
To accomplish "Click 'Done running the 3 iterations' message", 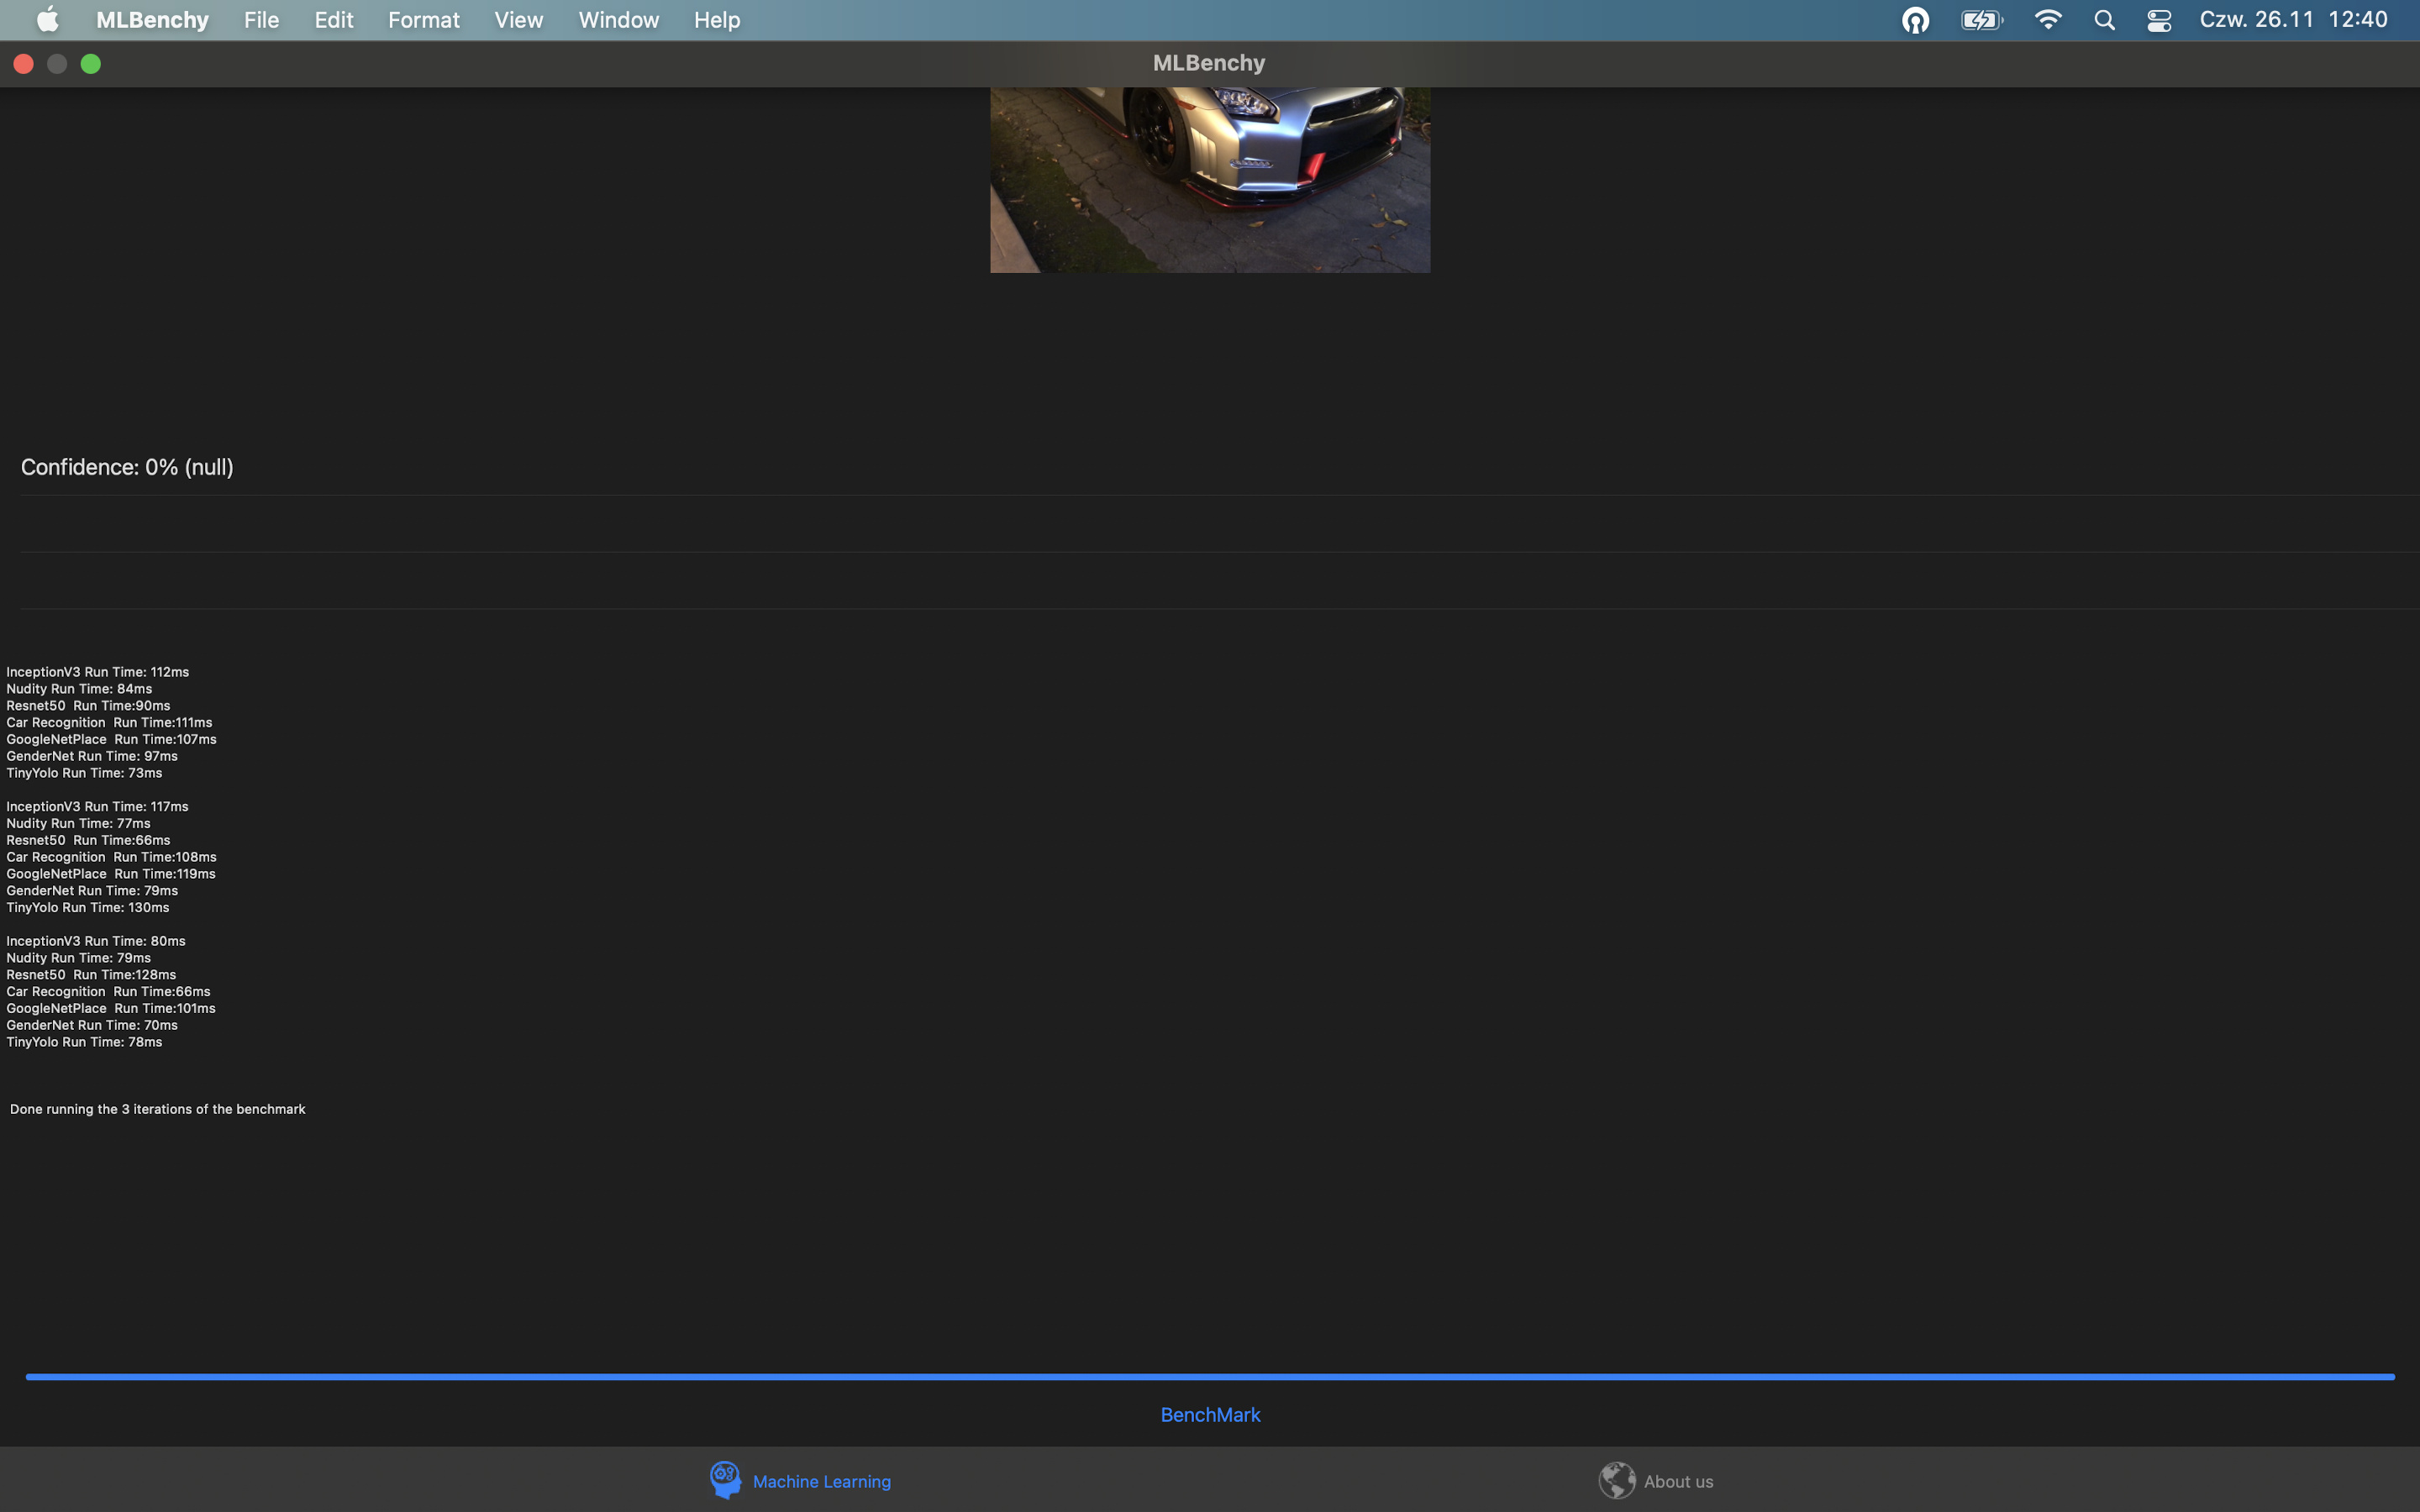I will tap(157, 1110).
